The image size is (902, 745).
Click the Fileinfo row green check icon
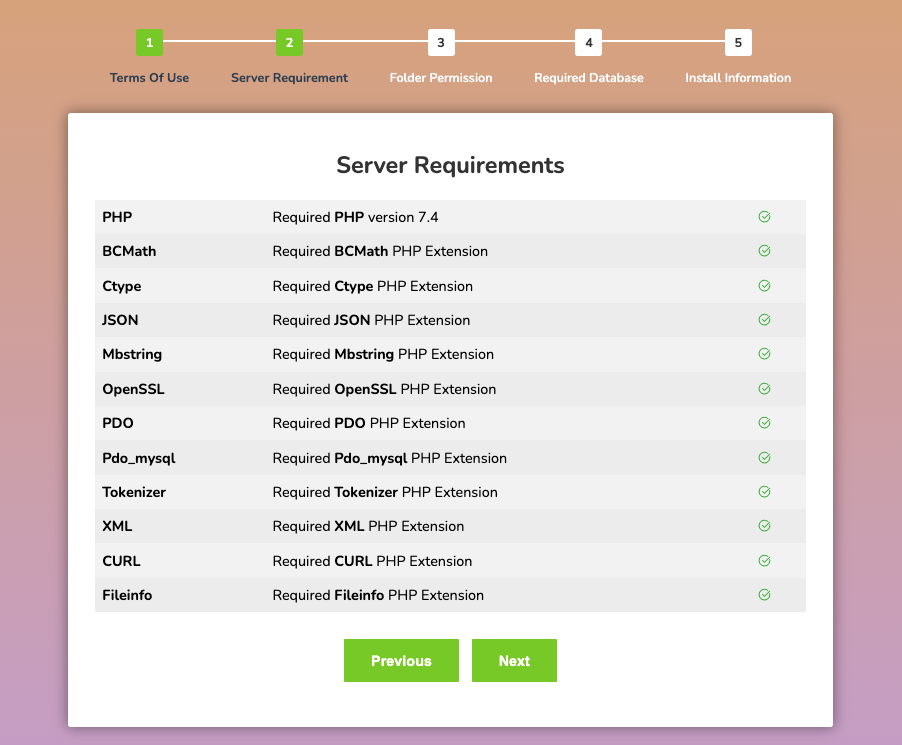(x=764, y=595)
